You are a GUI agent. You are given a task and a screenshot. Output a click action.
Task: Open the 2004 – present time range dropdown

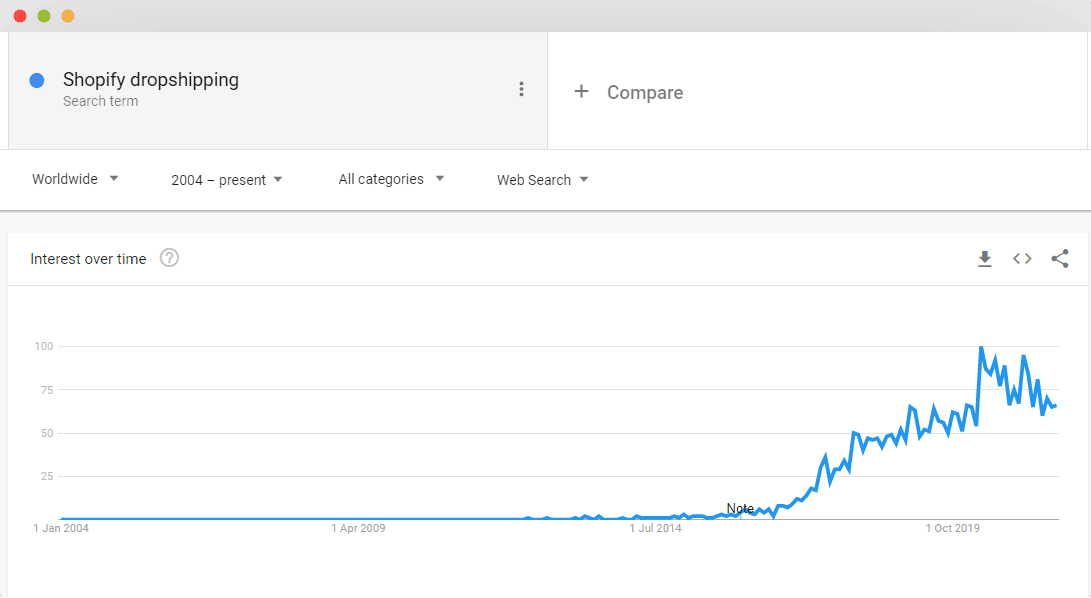tap(227, 180)
